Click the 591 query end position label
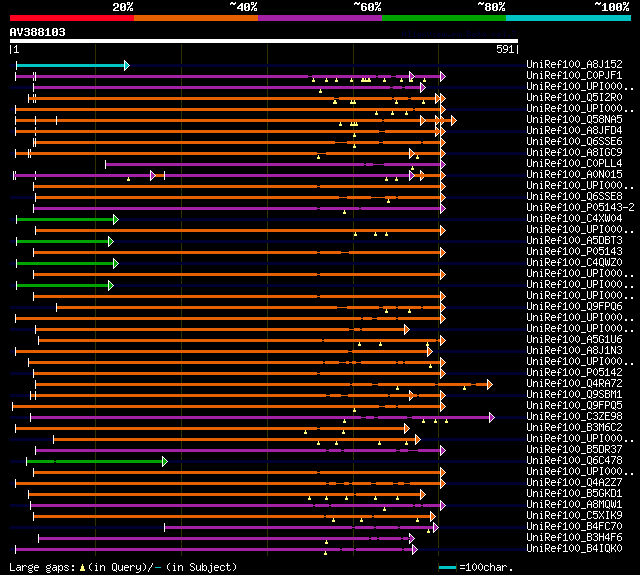The width and height of the screenshot is (640, 575). [x=505, y=49]
